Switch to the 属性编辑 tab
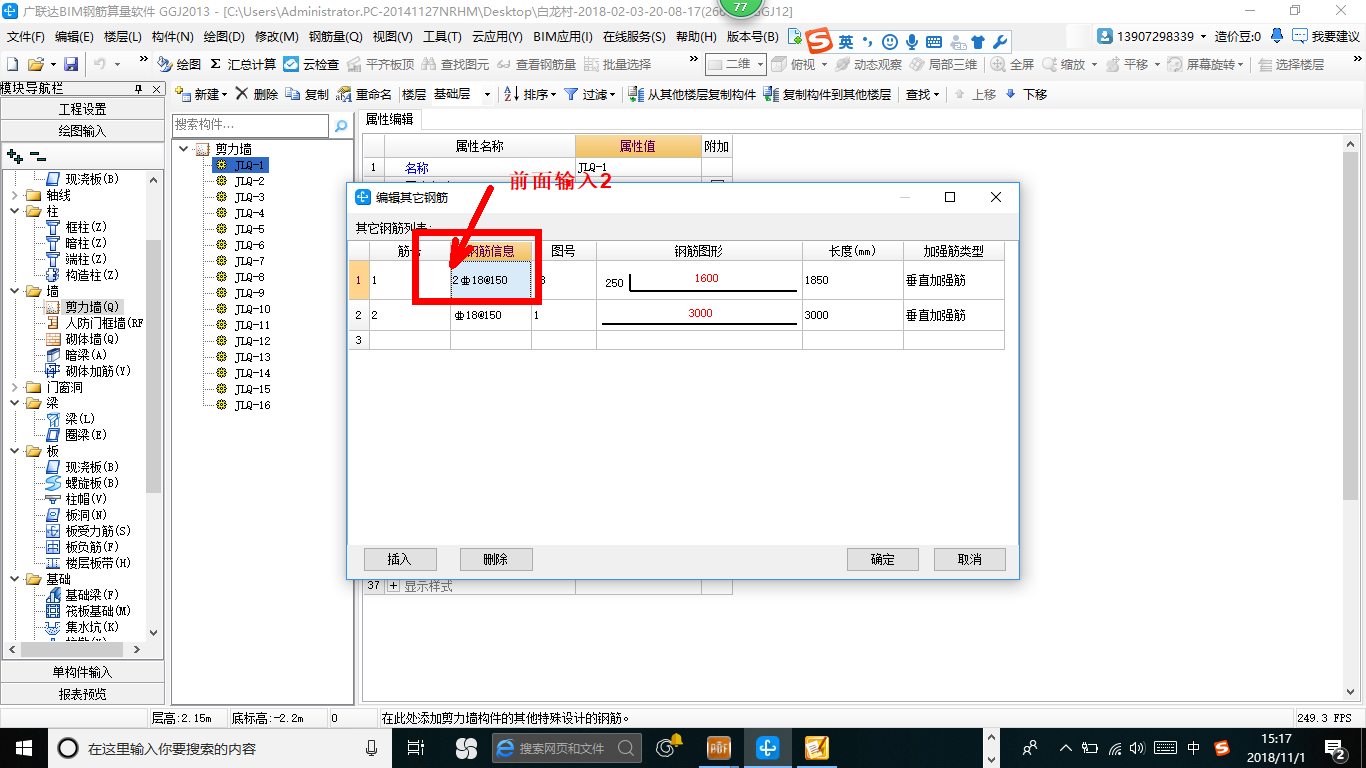 [389, 119]
